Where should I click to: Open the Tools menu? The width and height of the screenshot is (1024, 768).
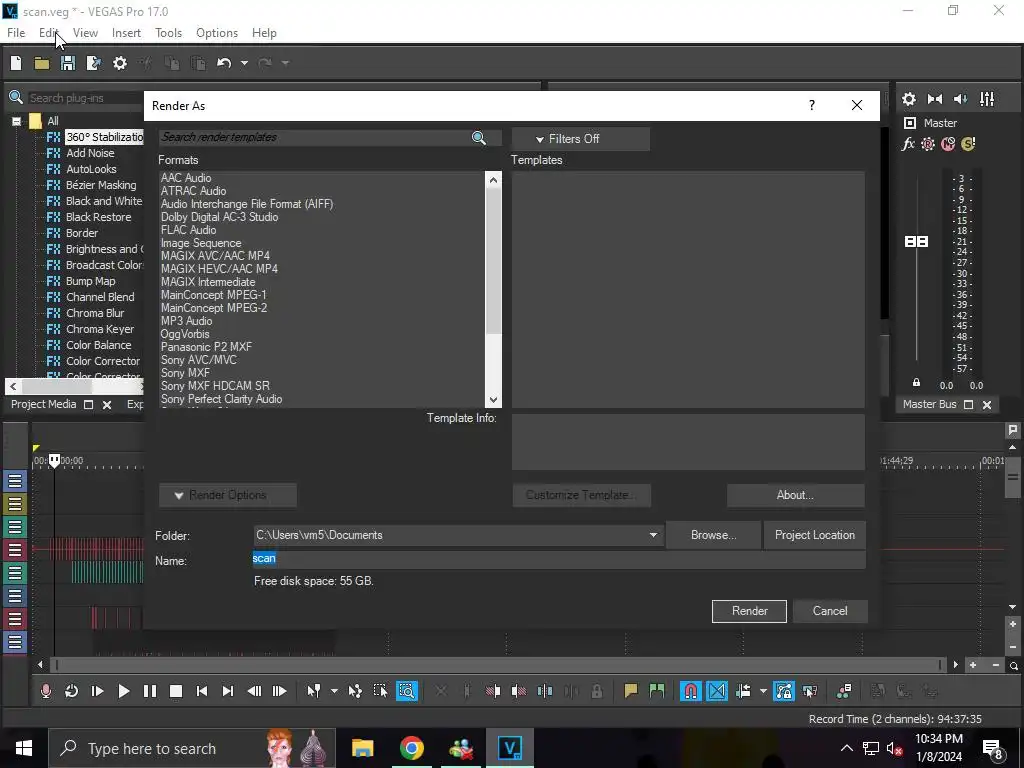[x=168, y=33]
